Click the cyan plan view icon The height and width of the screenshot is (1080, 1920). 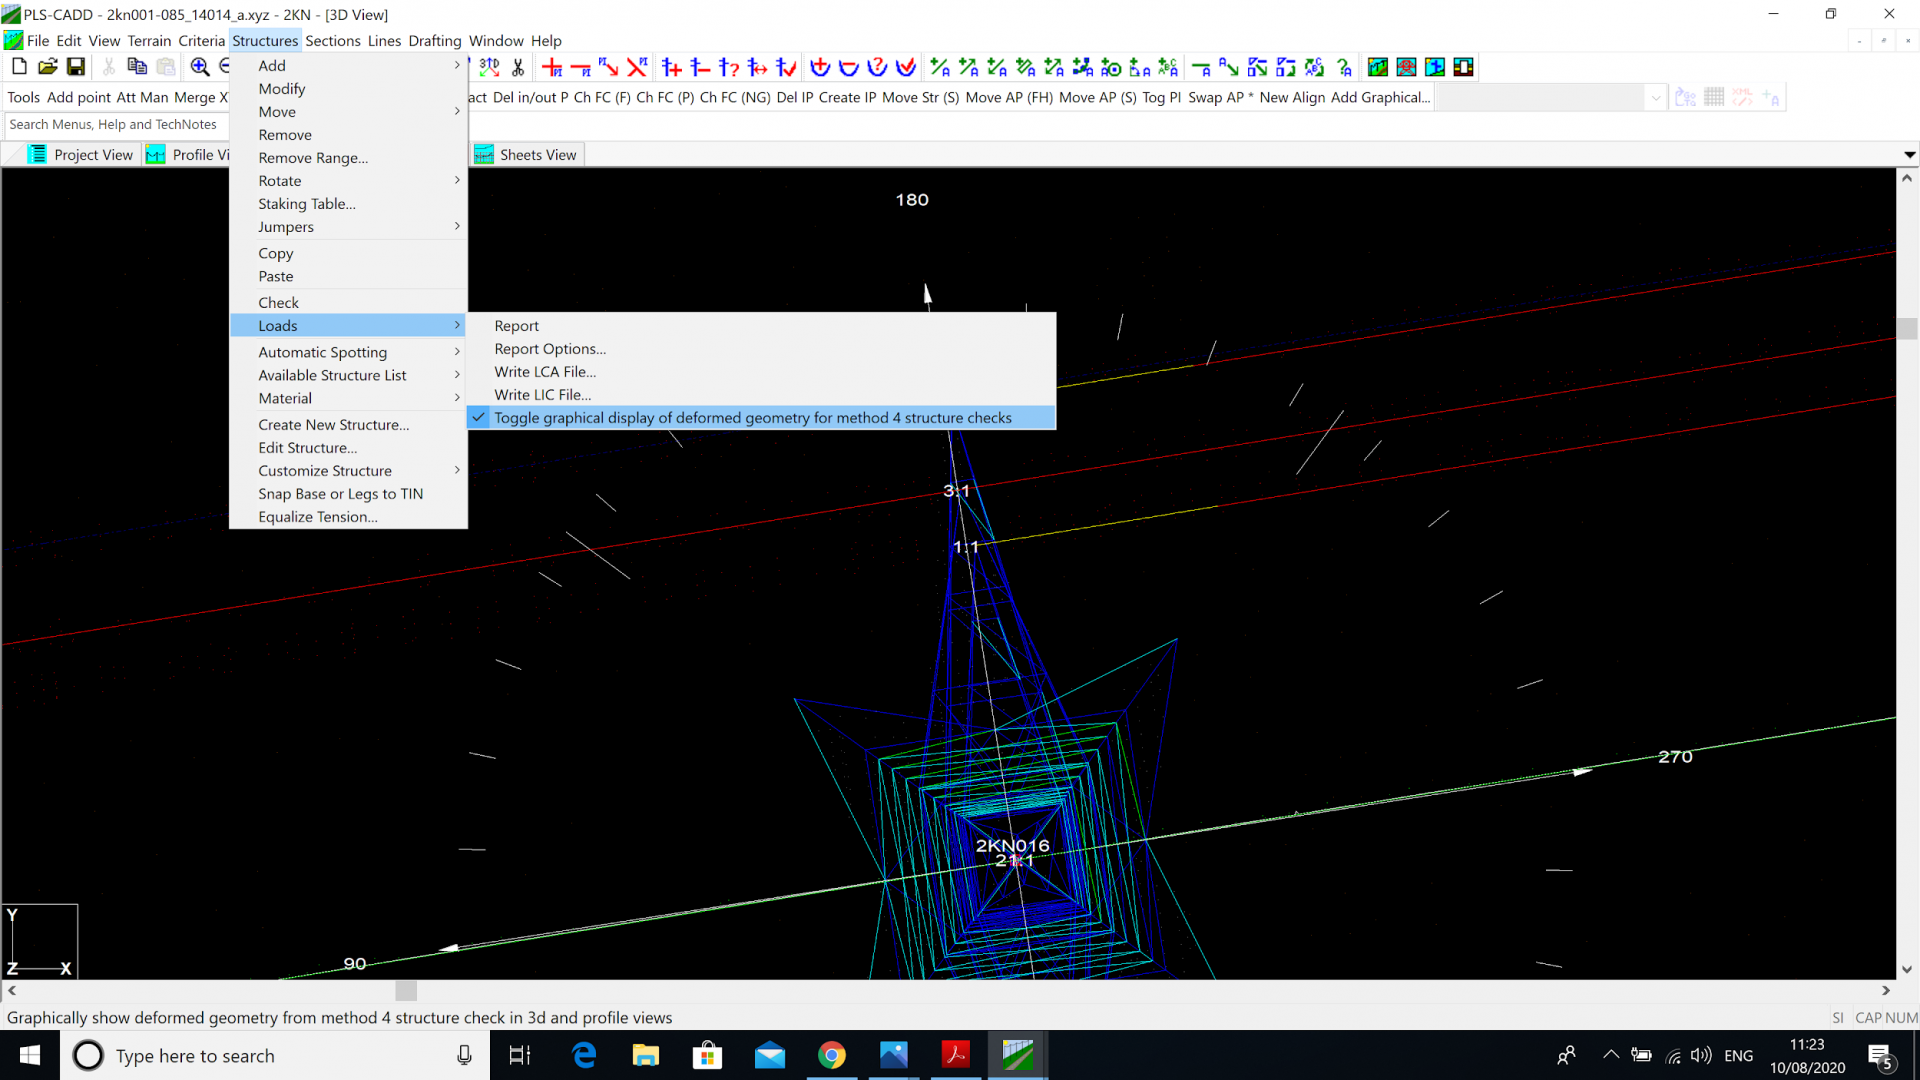1435,67
